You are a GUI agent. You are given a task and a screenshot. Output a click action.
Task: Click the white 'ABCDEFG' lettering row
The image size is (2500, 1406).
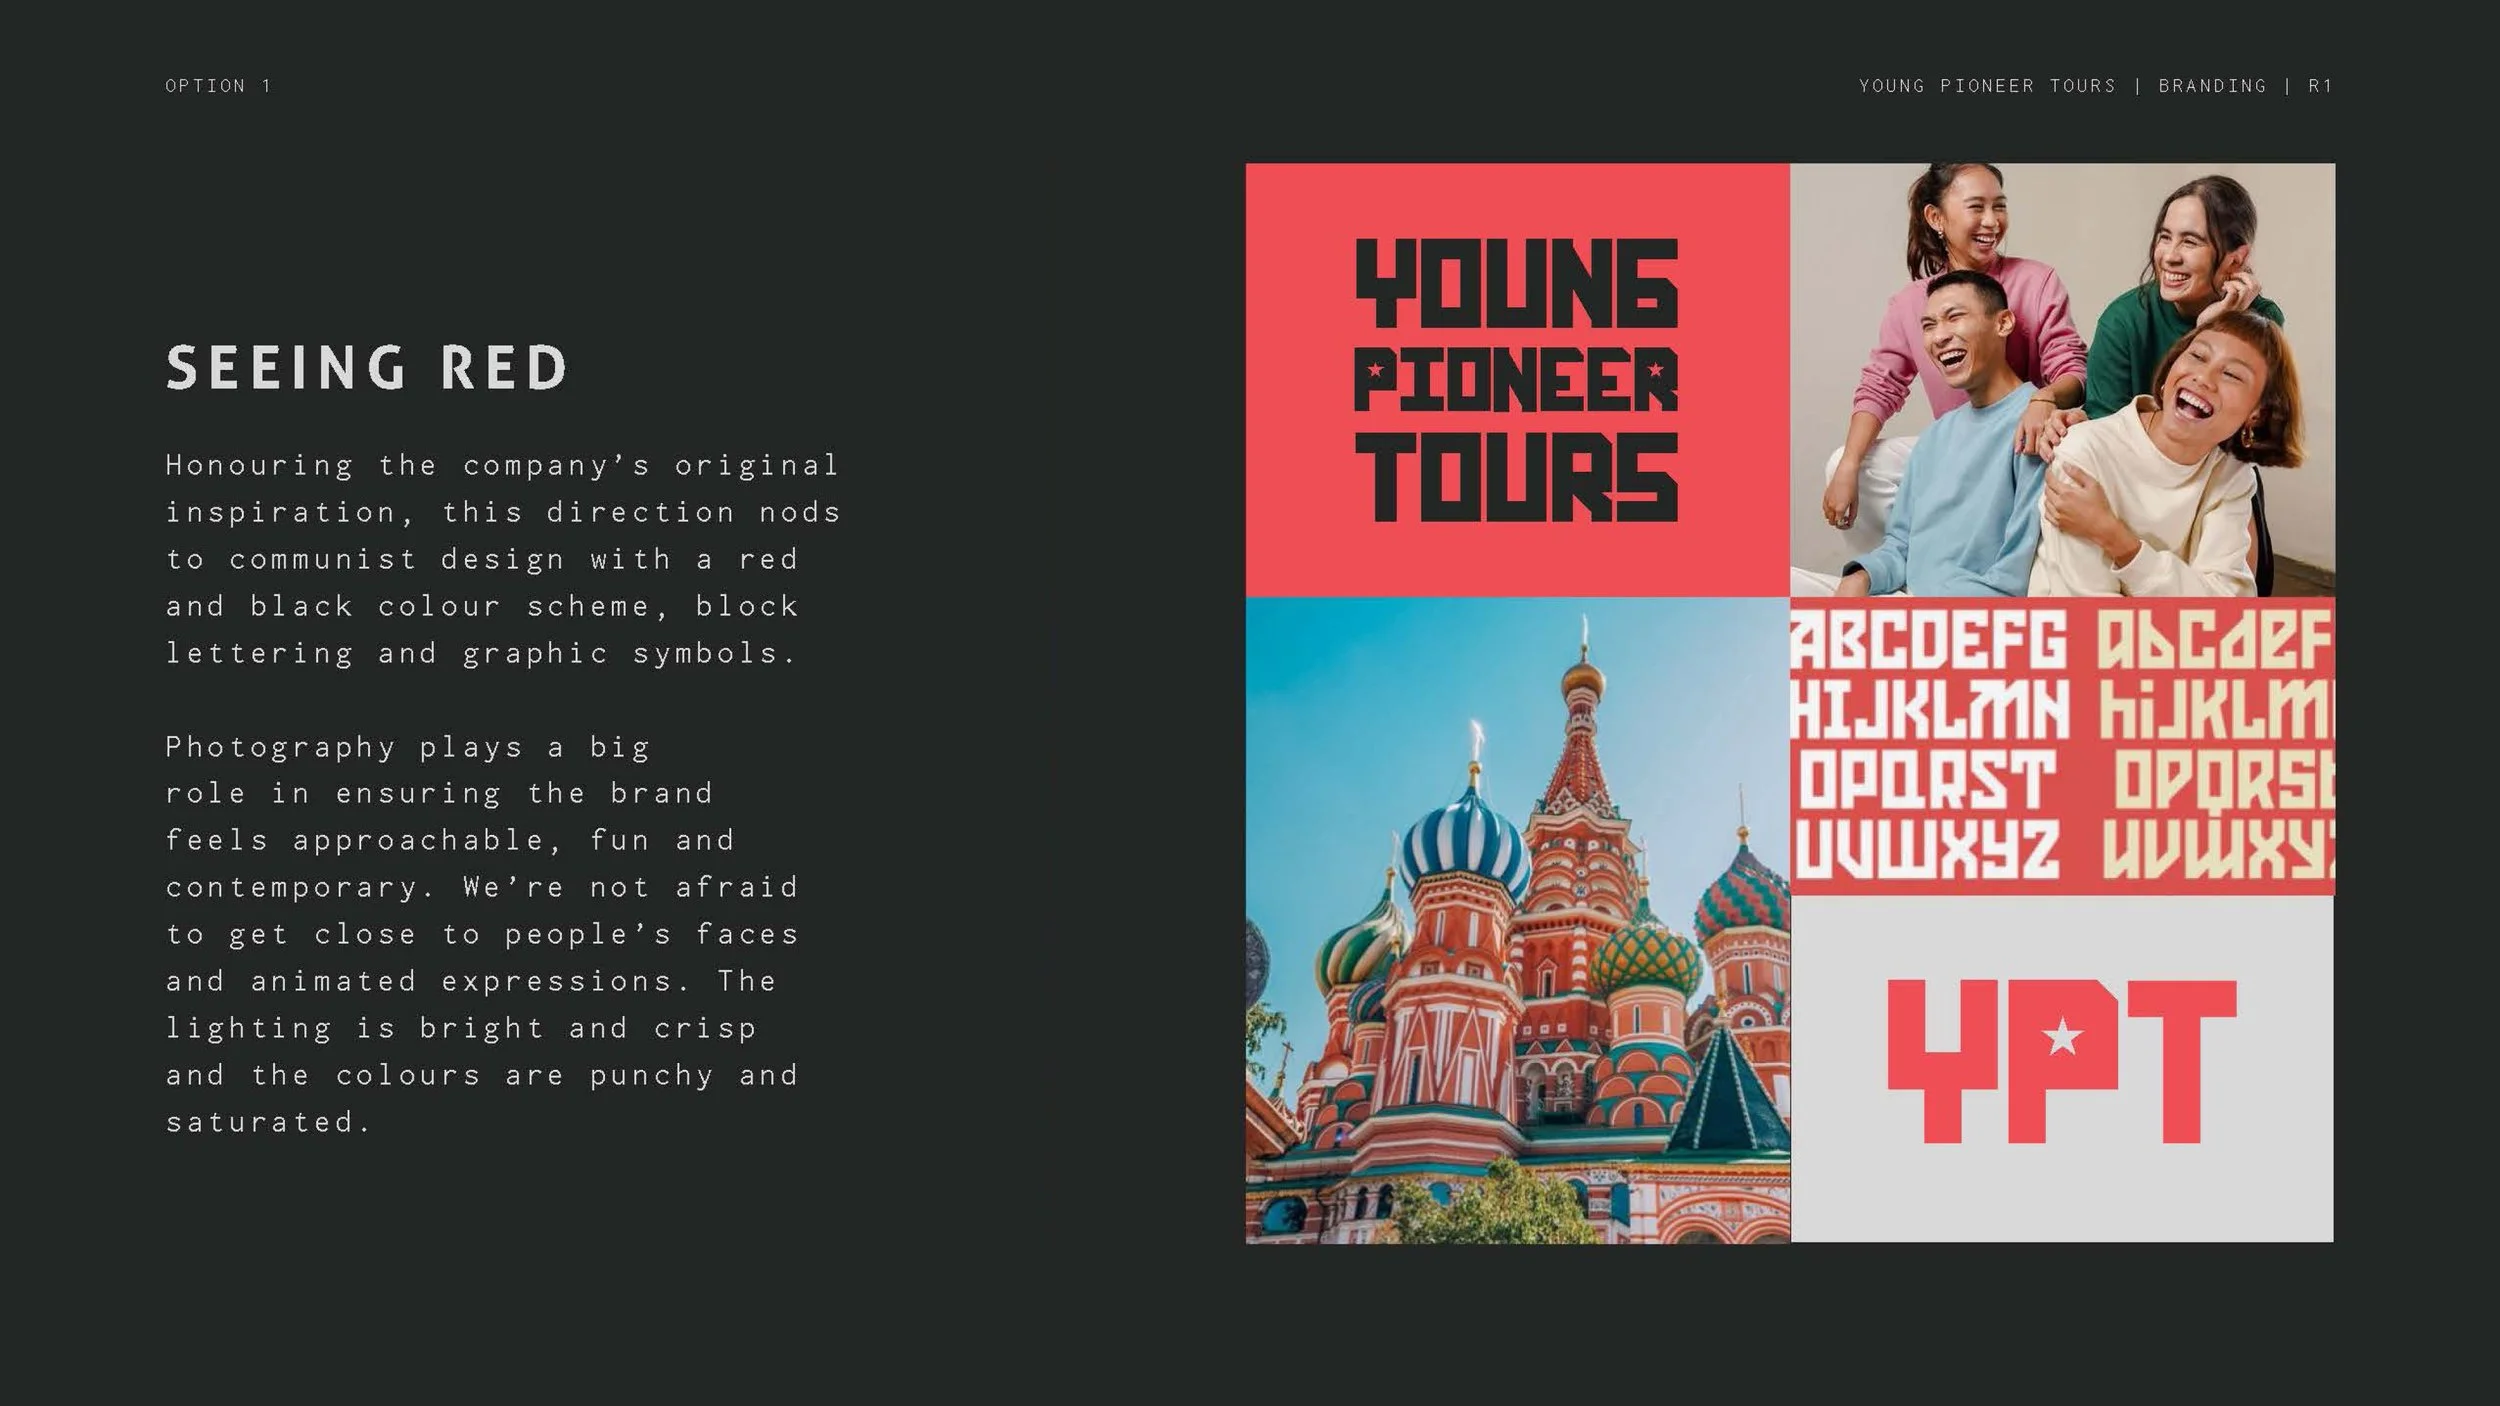[1928, 640]
